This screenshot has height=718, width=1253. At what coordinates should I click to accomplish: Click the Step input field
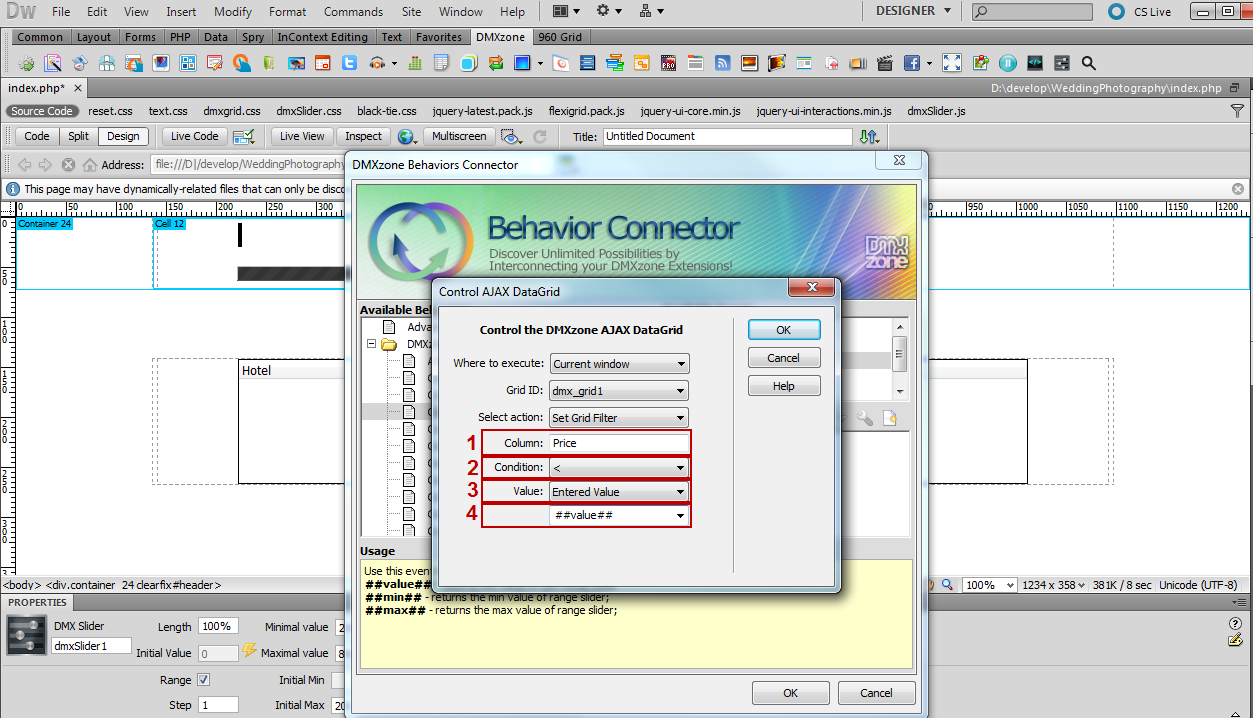[218, 705]
